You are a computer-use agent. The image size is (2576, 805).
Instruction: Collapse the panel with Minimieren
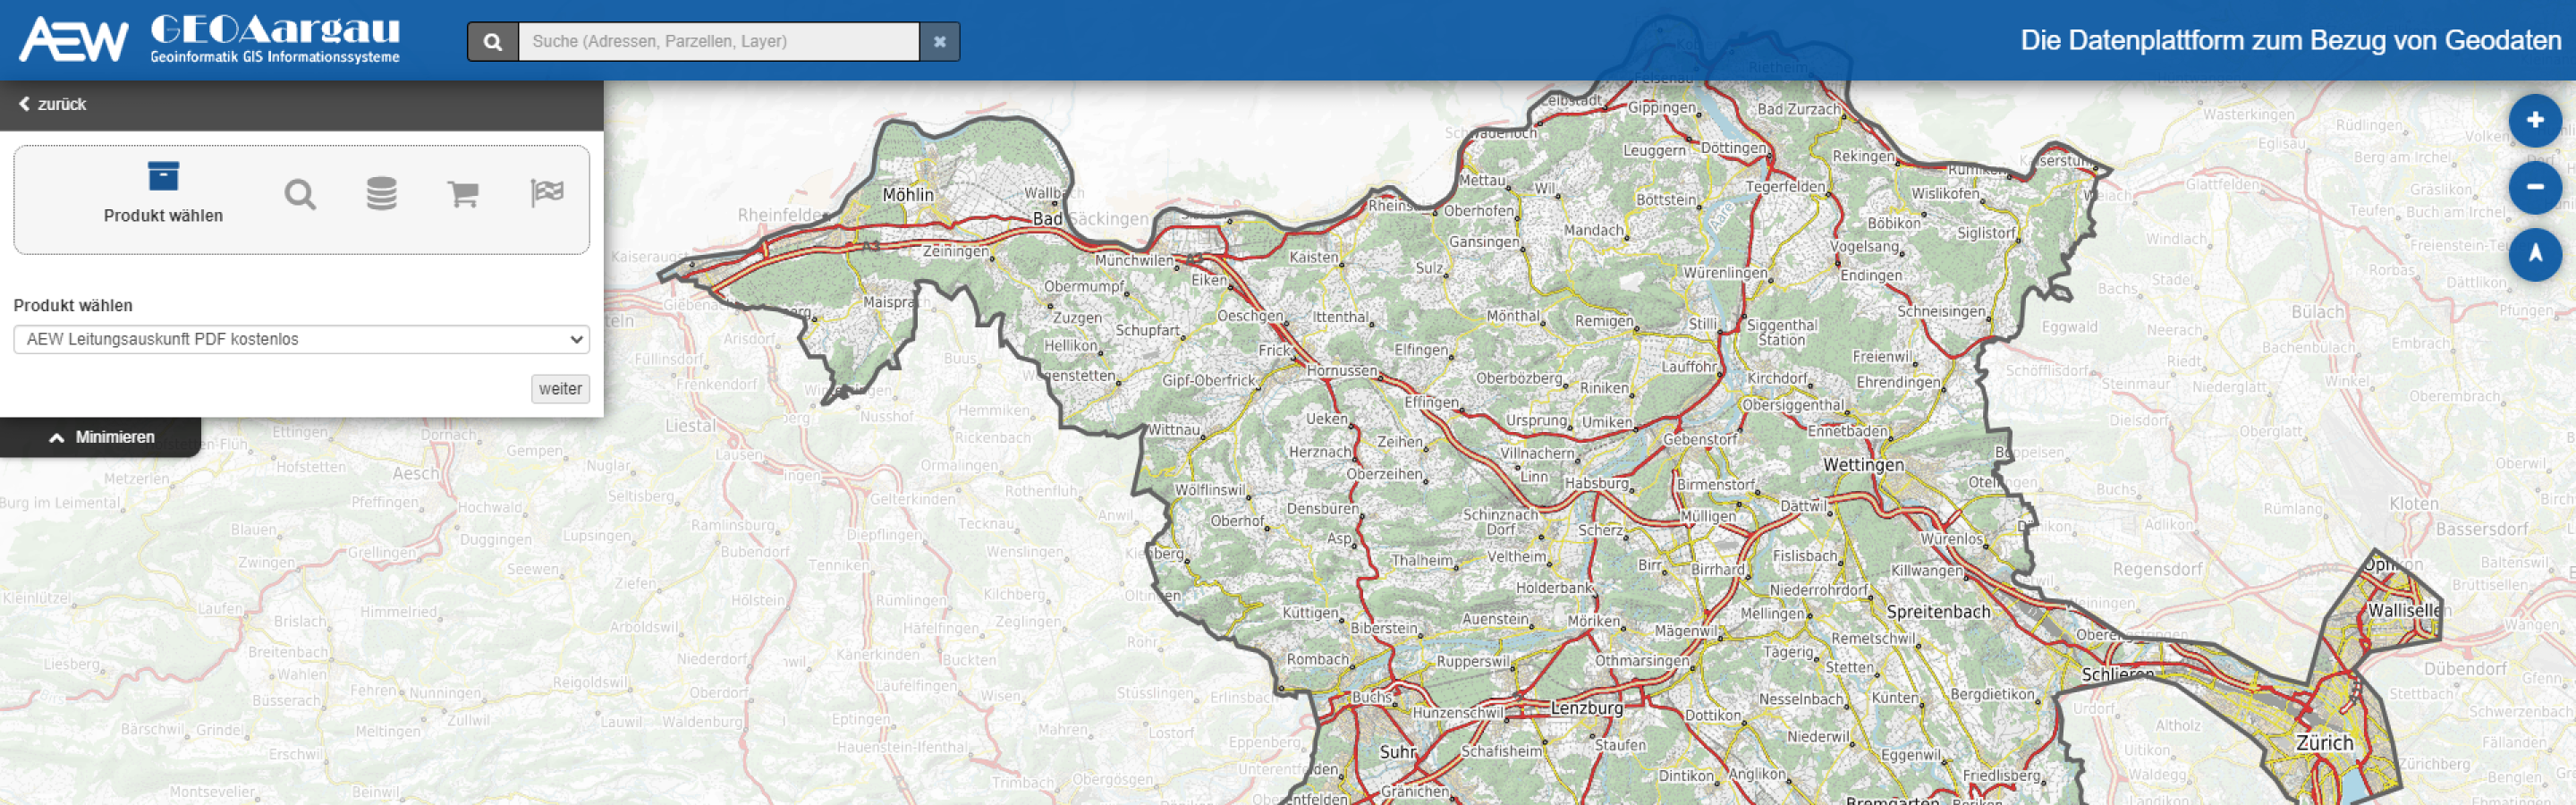[x=101, y=437]
